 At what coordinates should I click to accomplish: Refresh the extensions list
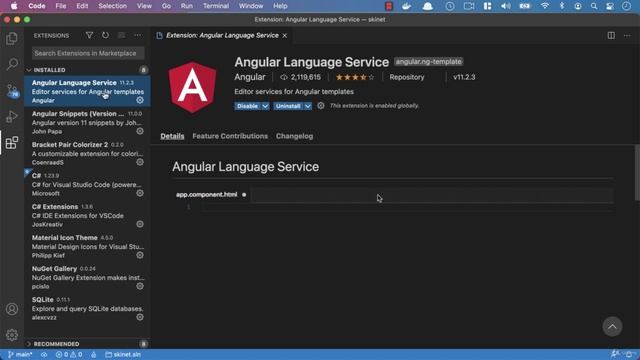(x=105, y=36)
